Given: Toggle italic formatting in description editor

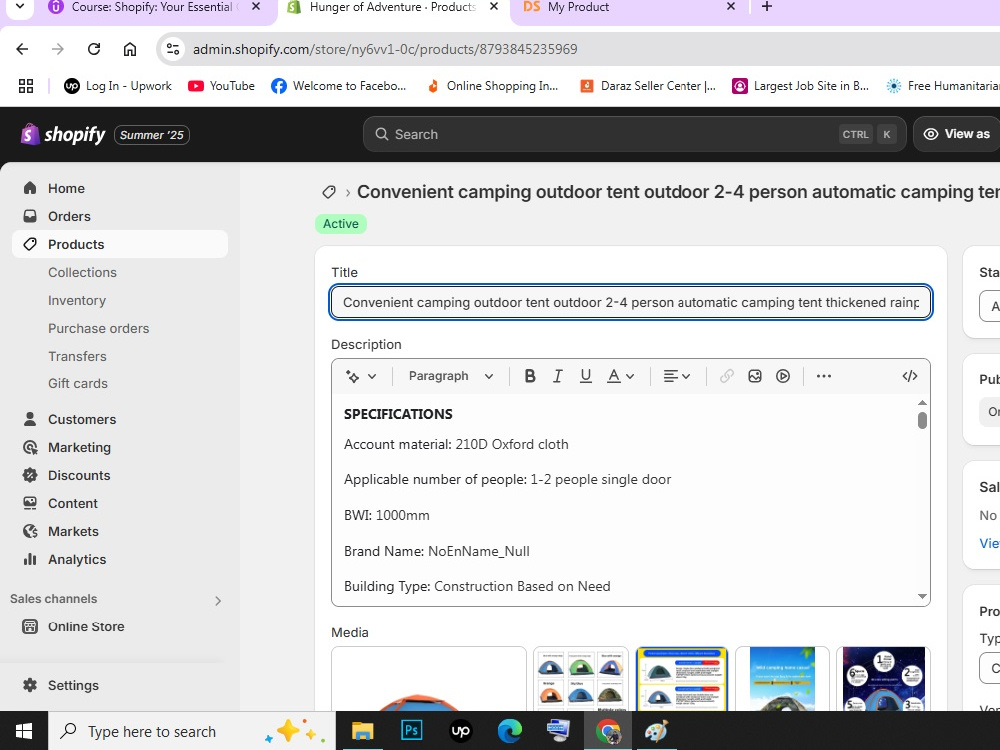Looking at the screenshot, I should point(557,376).
